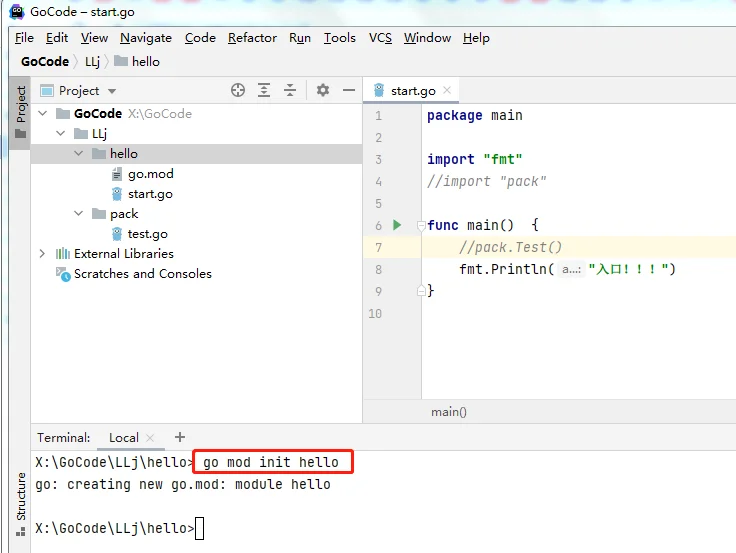Select the hello folder in project tree
Viewport: 736px width, 553px height.
click(x=196, y=154)
